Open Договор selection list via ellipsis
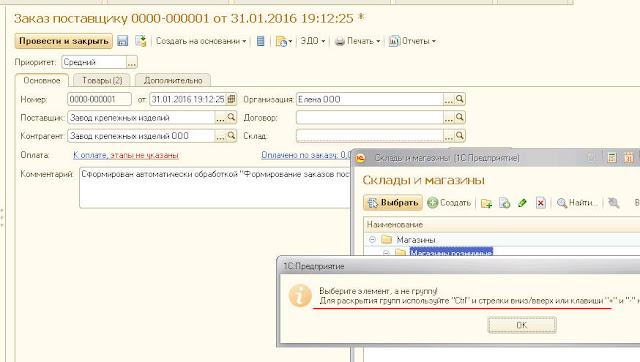Screen dimensions: 640x362 (x=449, y=118)
